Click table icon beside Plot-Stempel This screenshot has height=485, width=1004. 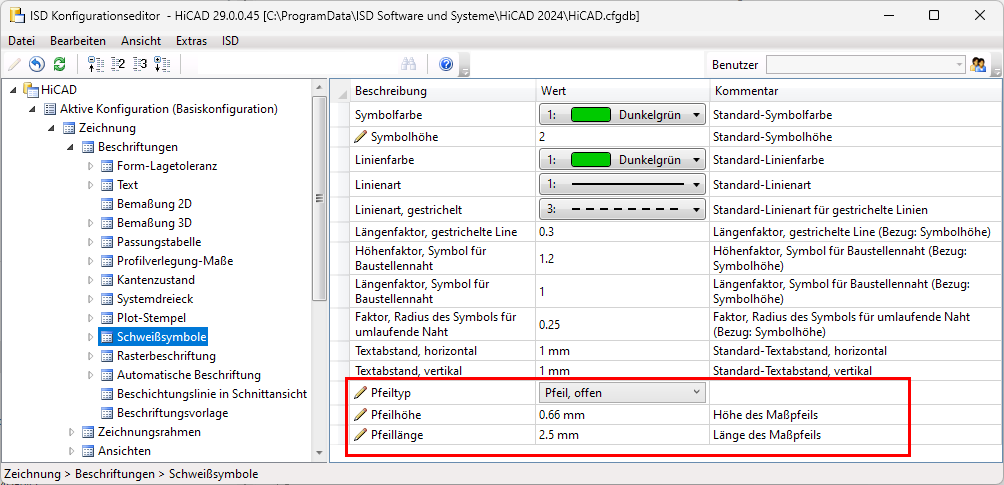coord(107,318)
